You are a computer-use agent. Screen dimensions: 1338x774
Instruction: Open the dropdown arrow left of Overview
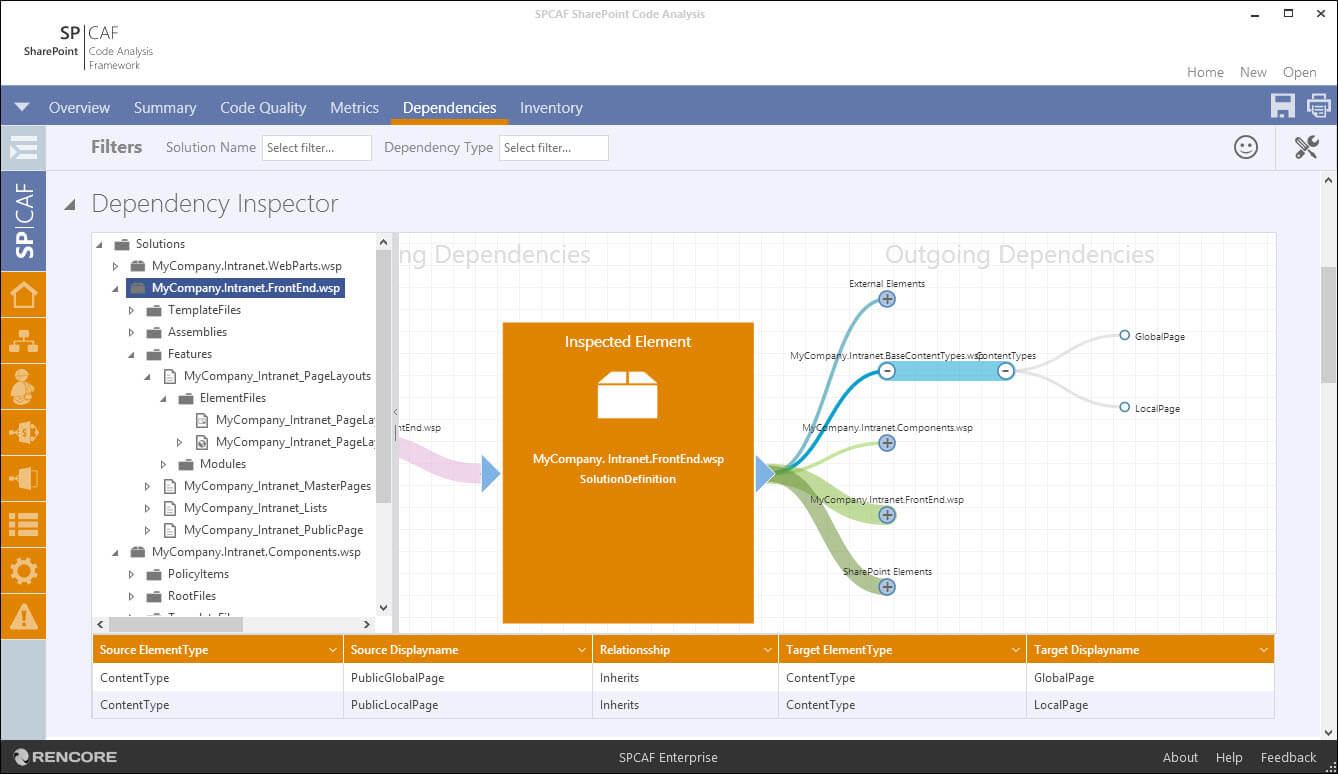22,107
